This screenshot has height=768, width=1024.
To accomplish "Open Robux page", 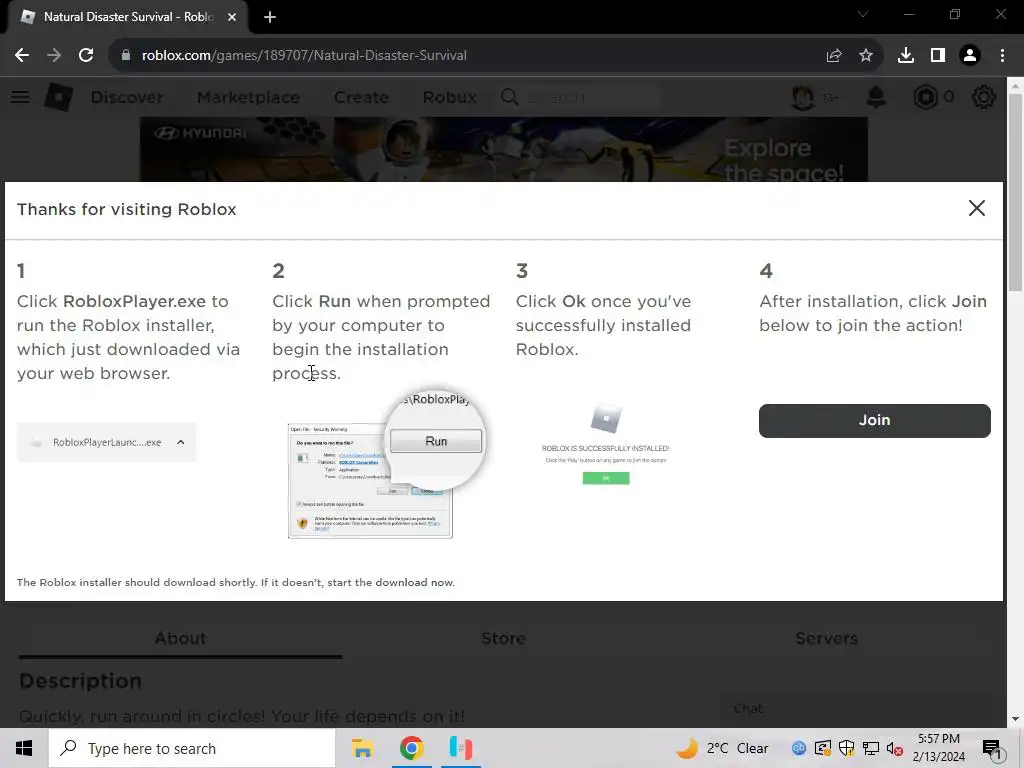I will point(449,97).
